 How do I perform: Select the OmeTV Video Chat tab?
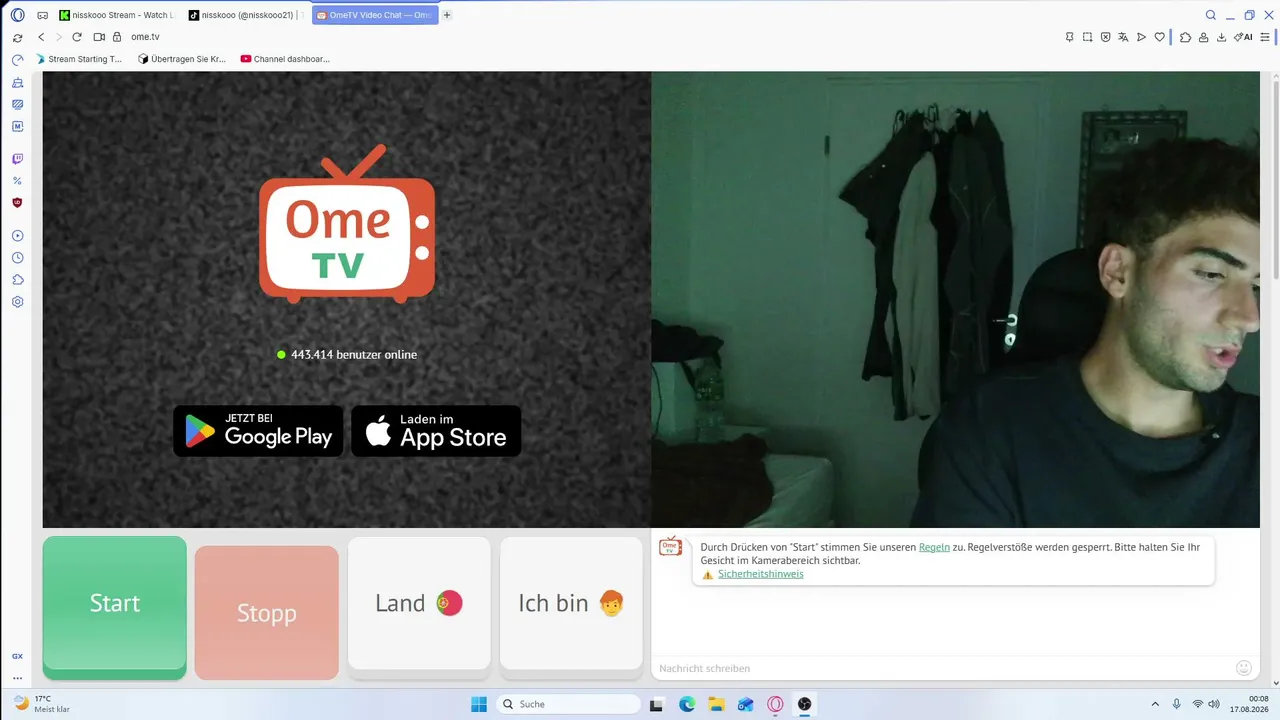tap(374, 15)
